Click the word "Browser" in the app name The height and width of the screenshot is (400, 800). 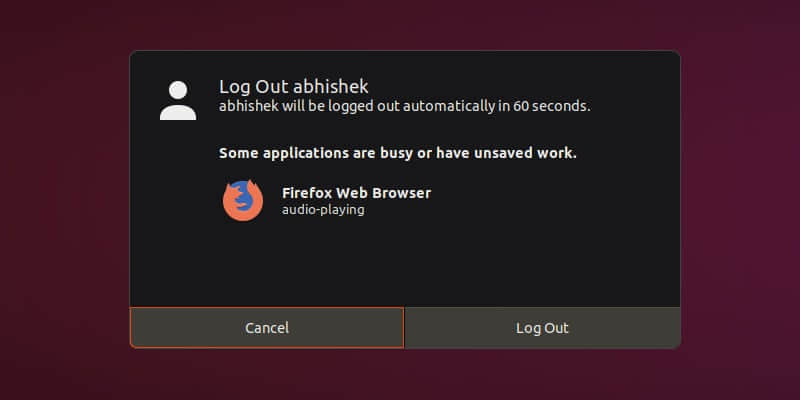[401, 192]
